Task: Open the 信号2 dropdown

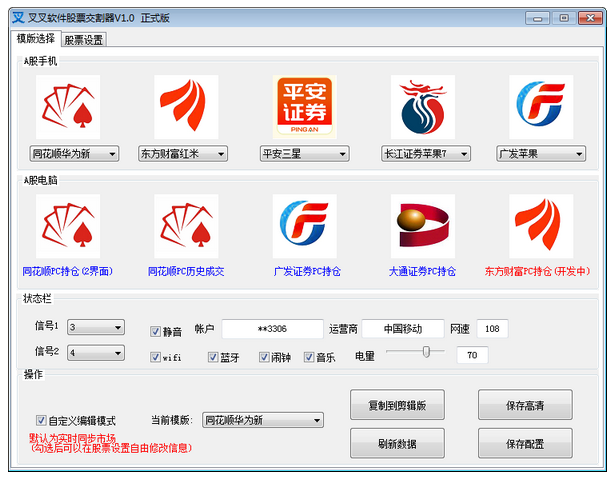Action: pyautogui.click(x=96, y=353)
